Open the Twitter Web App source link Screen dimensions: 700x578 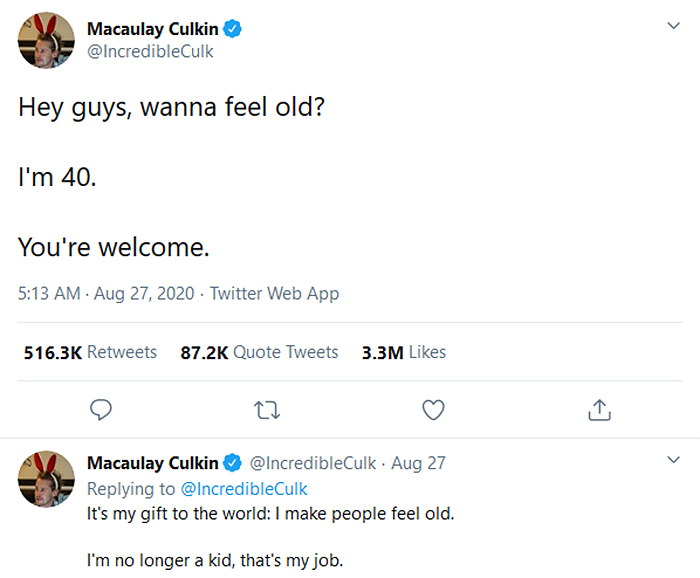click(x=274, y=294)
